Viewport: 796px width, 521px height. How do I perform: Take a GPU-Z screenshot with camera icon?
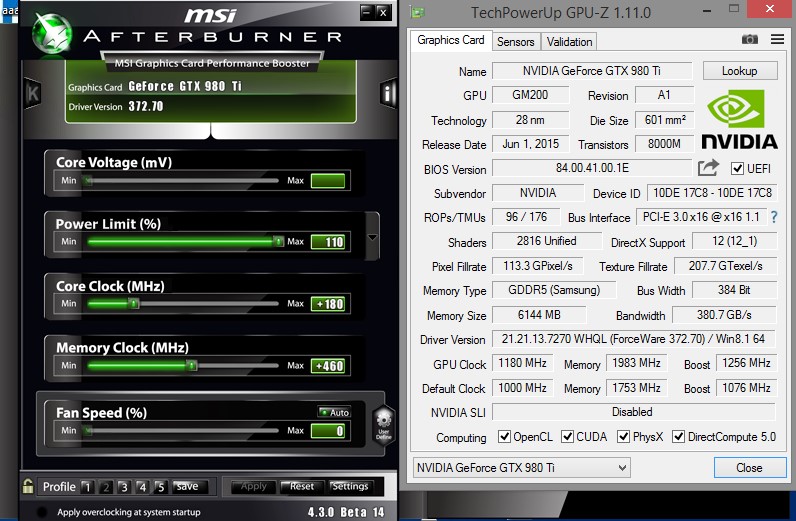pos(750,40)
